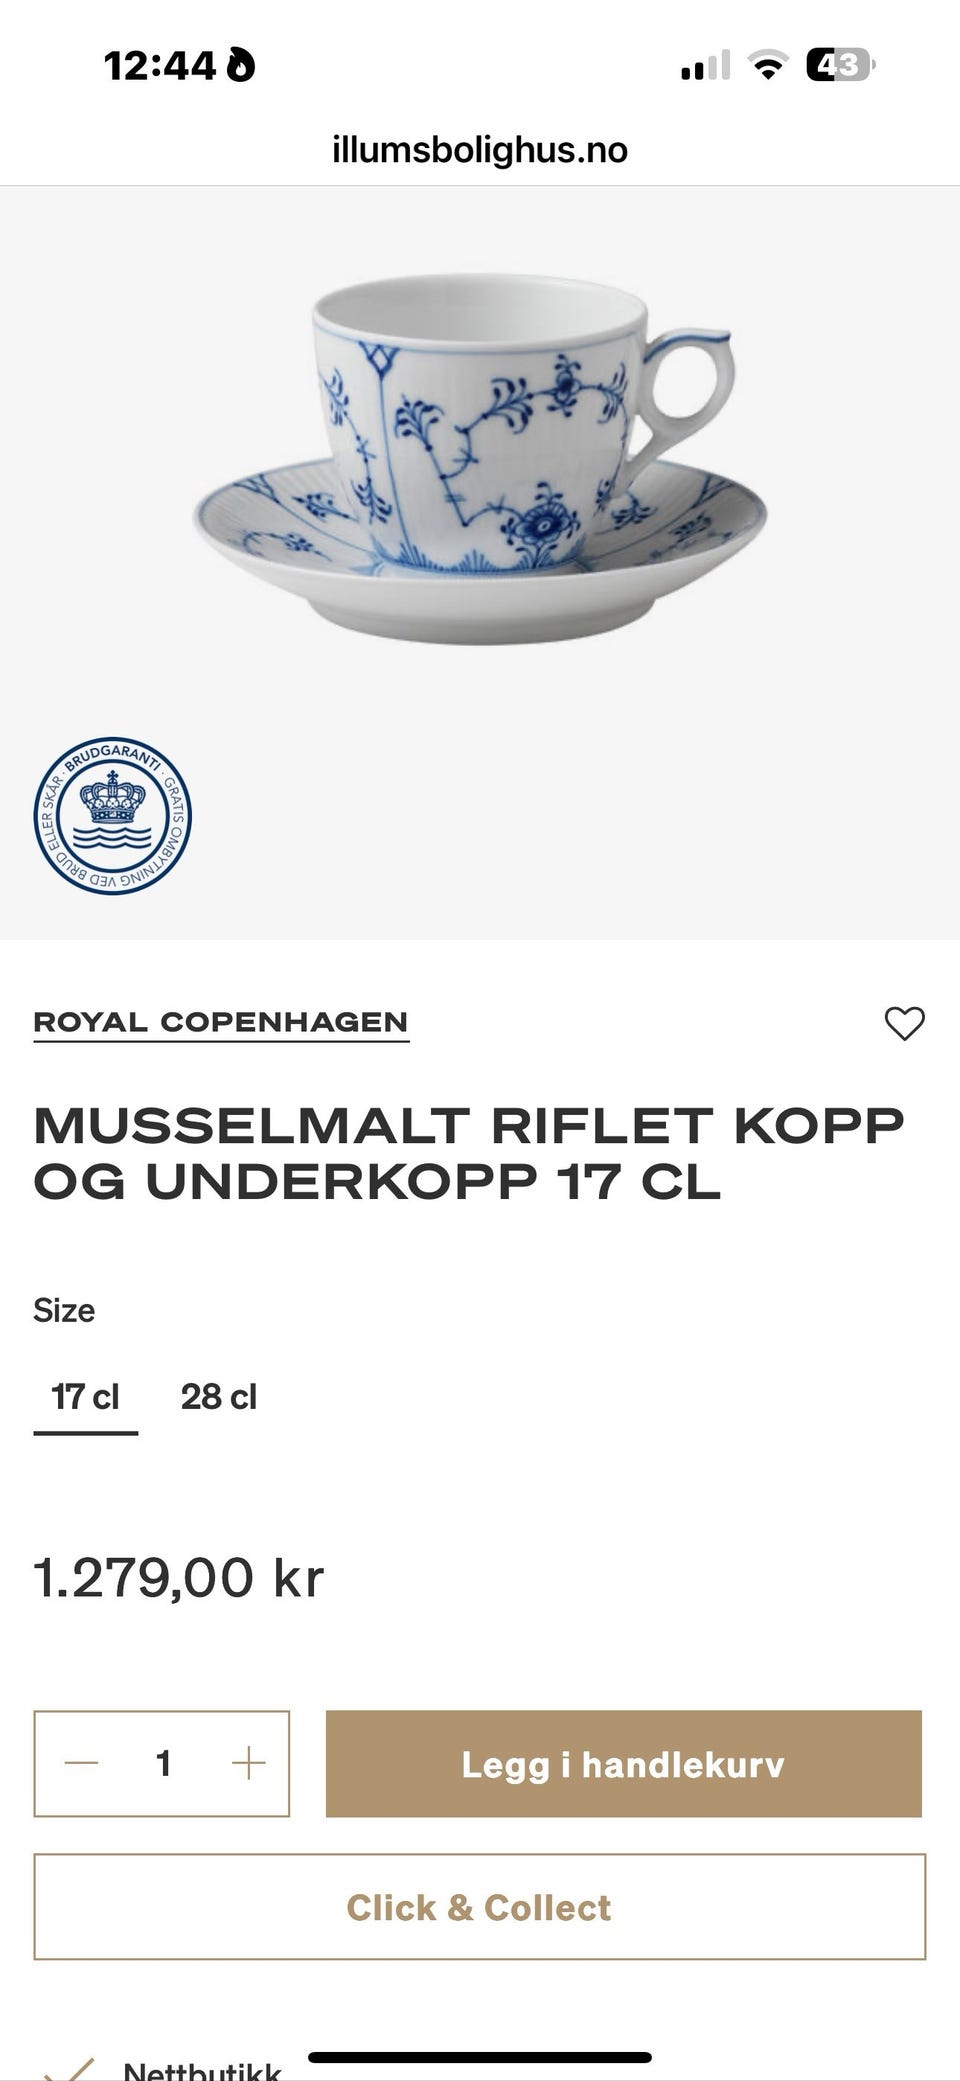
Task: Choose Click & Collect option
Action: [x=479, y=1907]
